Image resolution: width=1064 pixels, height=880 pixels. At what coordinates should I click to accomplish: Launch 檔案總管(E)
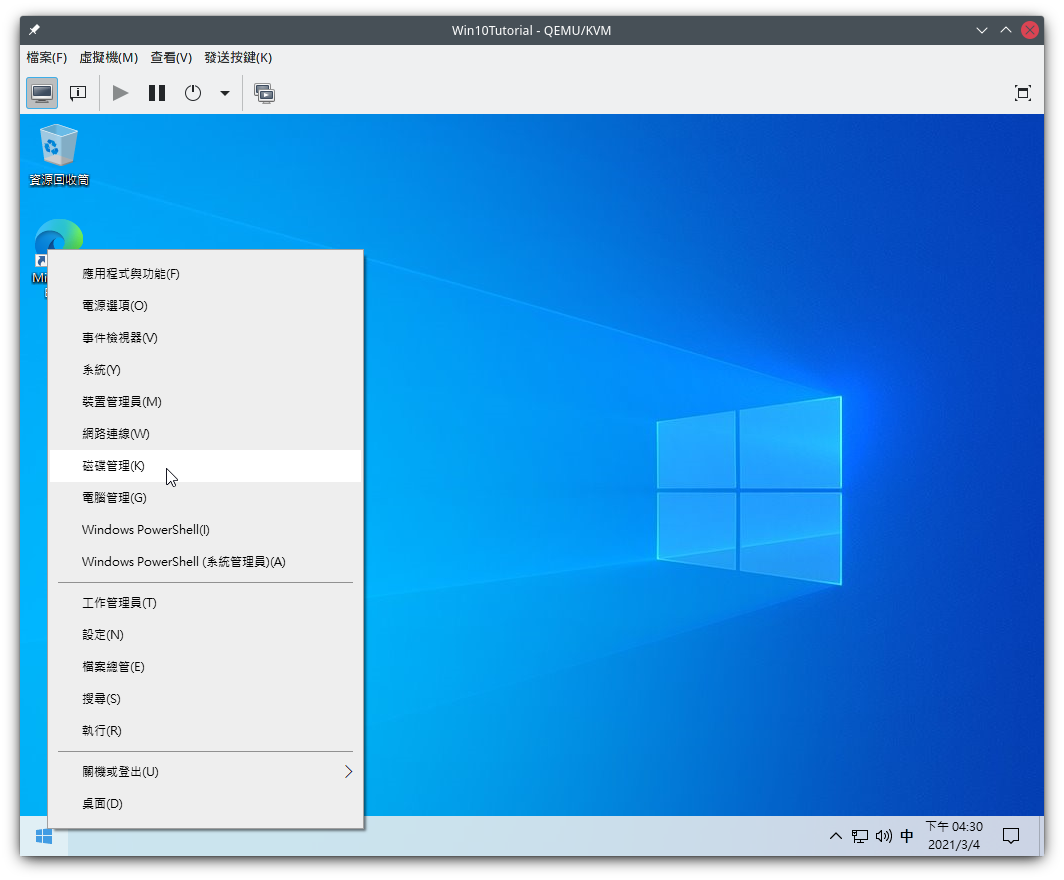point(206,666)
